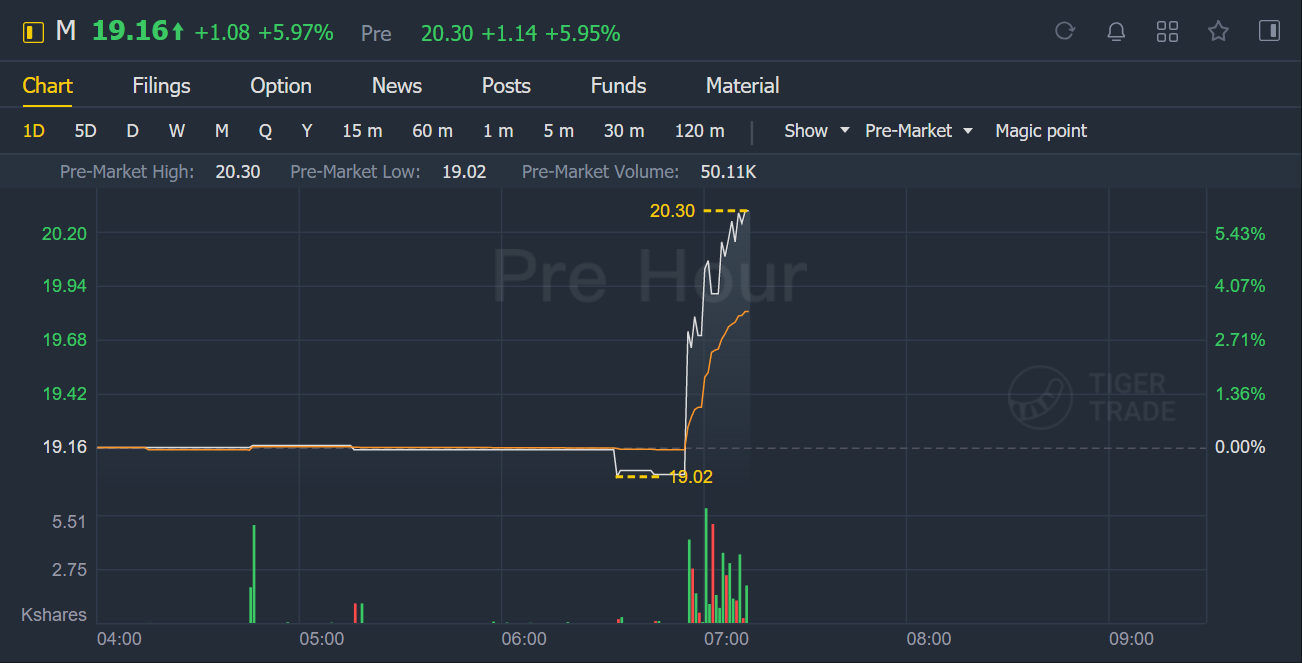
Task: Click the Tiger Trade logo watermark
Action: click(1091, 396)
